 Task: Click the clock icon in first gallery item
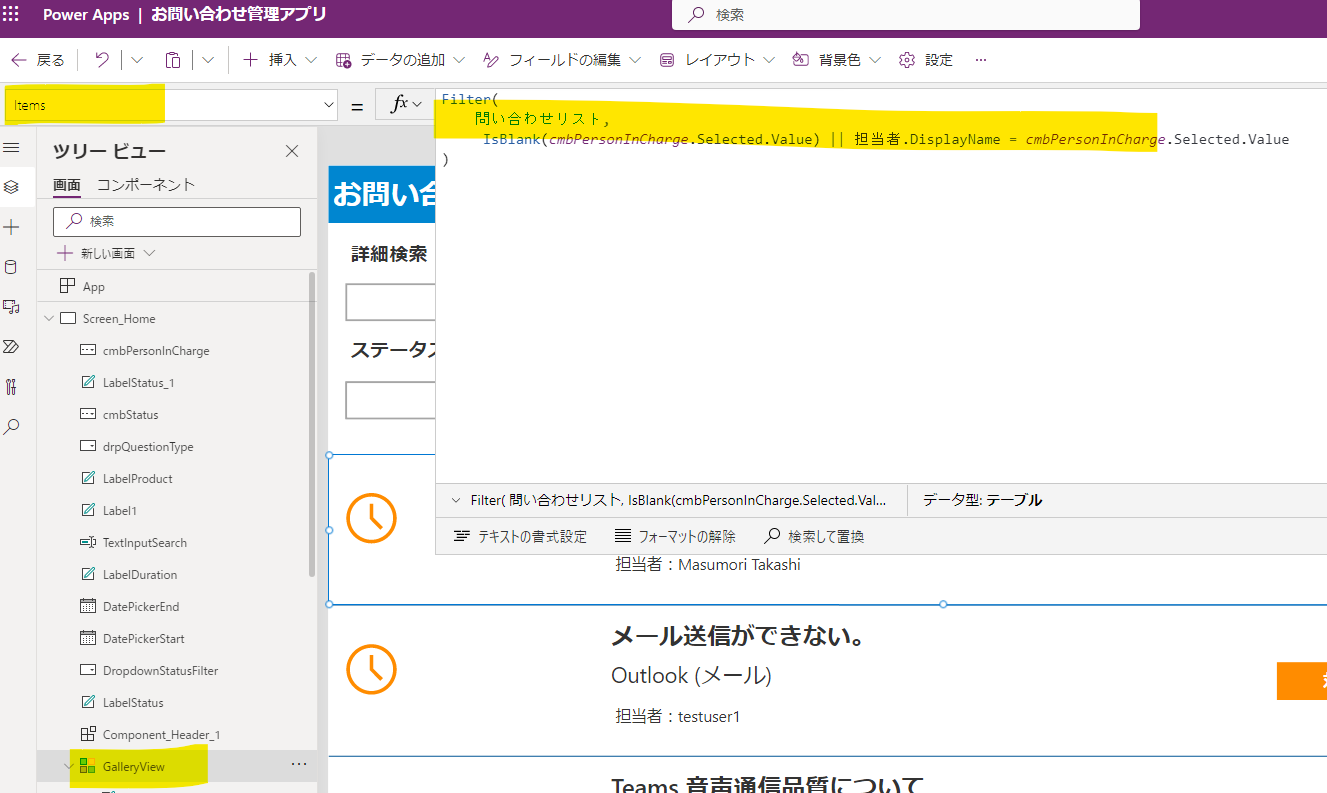click(x=371, y=518)
